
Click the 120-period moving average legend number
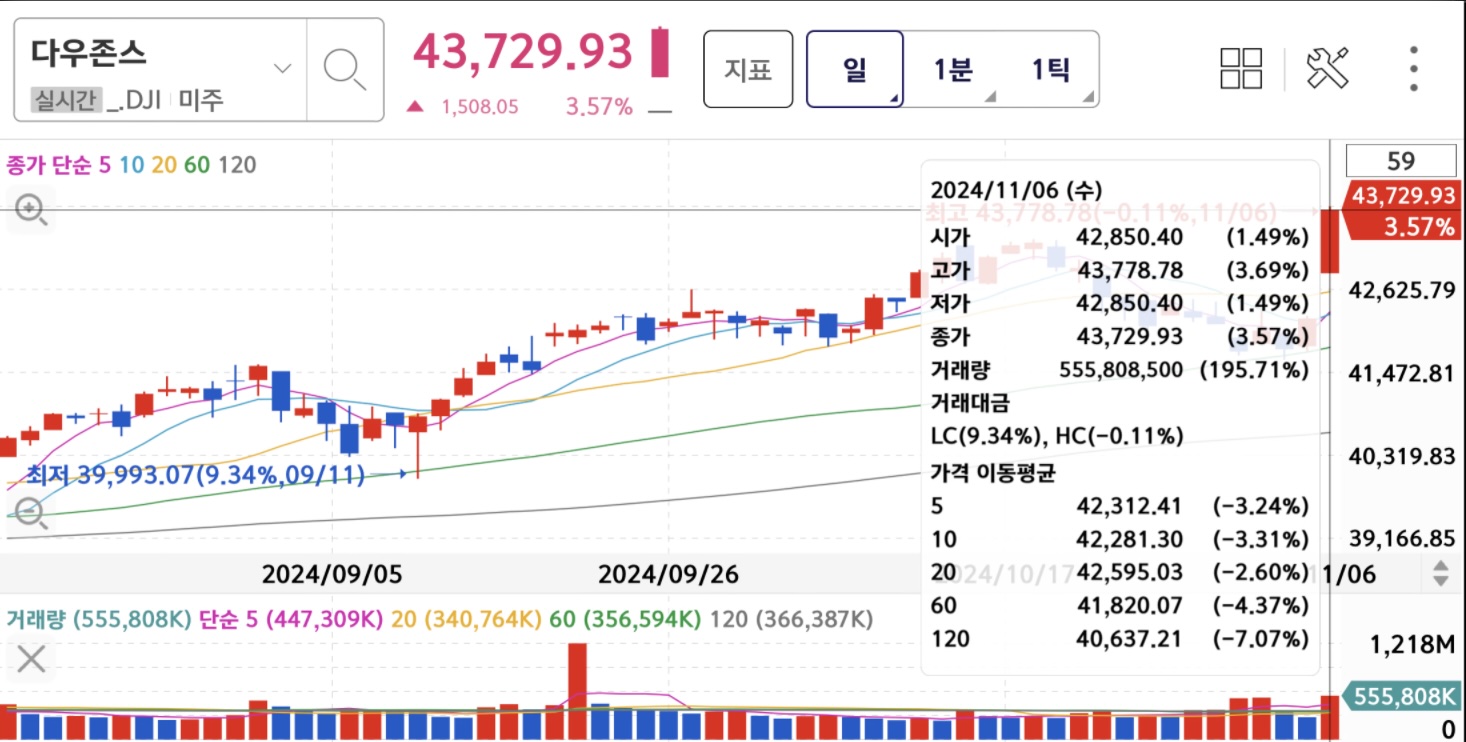click(x=237, y=165)
